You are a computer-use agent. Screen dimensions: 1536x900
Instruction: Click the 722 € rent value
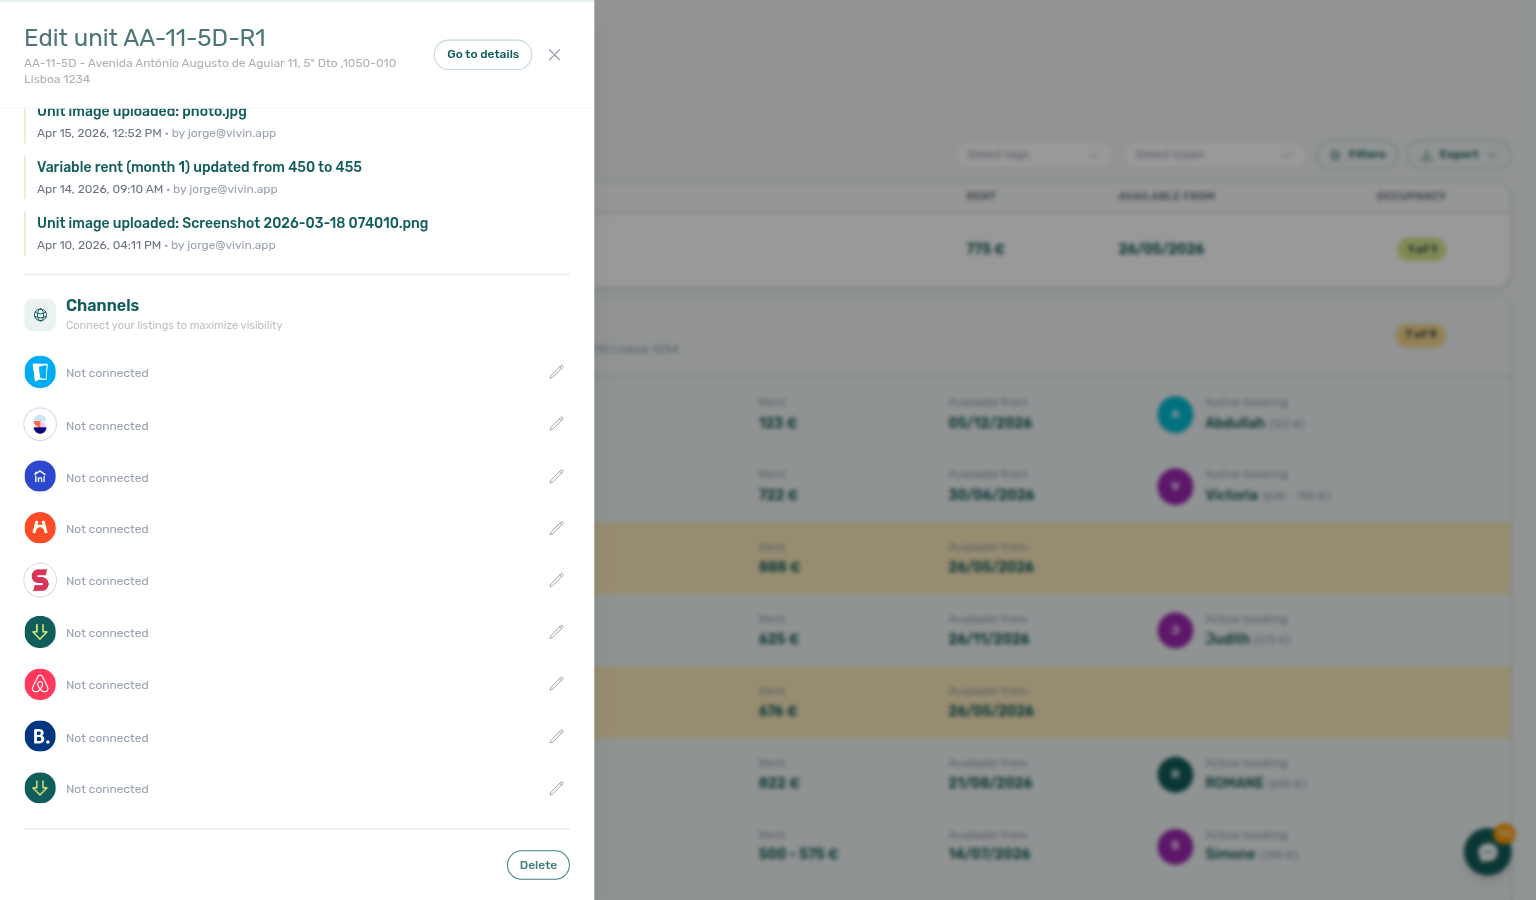coord(778,495)
